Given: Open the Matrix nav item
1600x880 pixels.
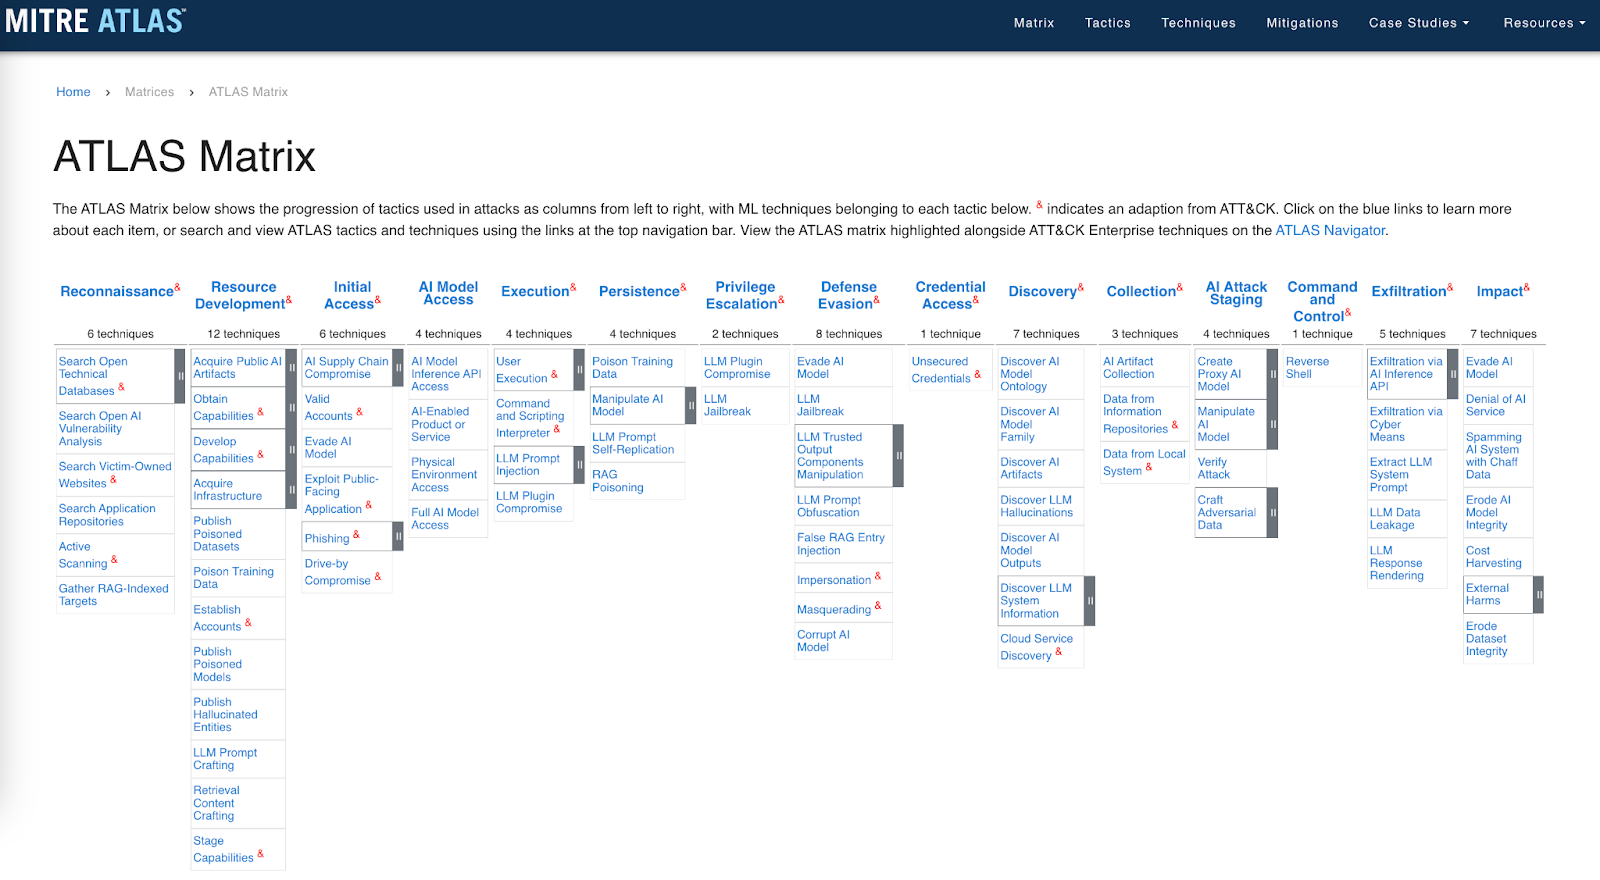Looking at the screenshot, I should 1033,23.
